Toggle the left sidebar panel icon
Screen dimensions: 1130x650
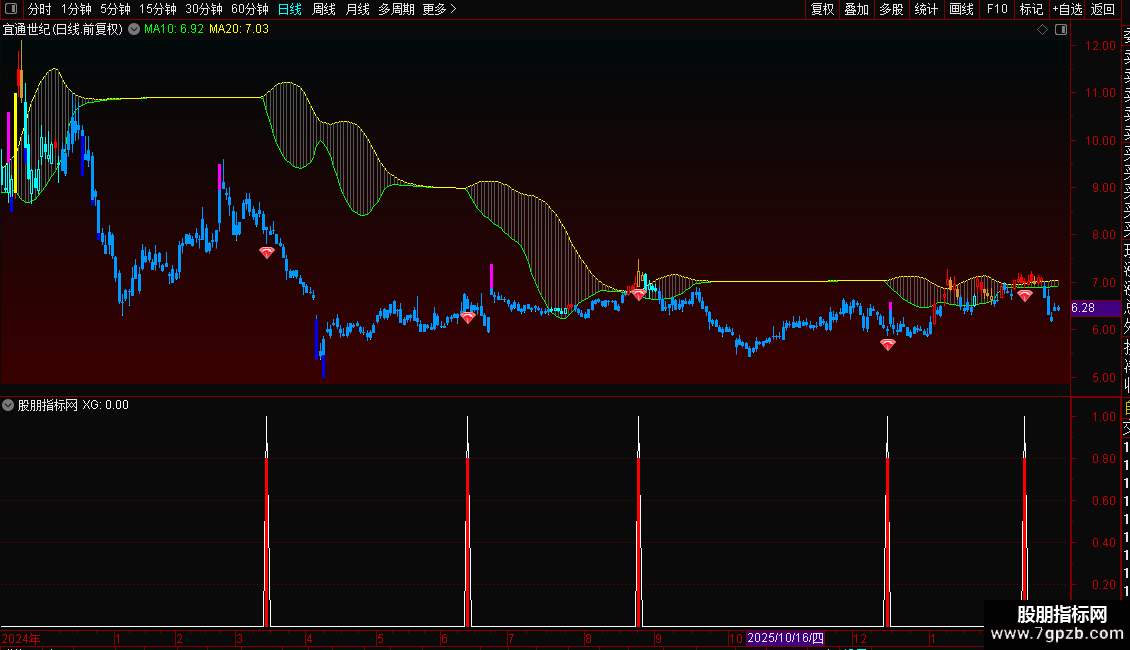click(x=11, y=9)
